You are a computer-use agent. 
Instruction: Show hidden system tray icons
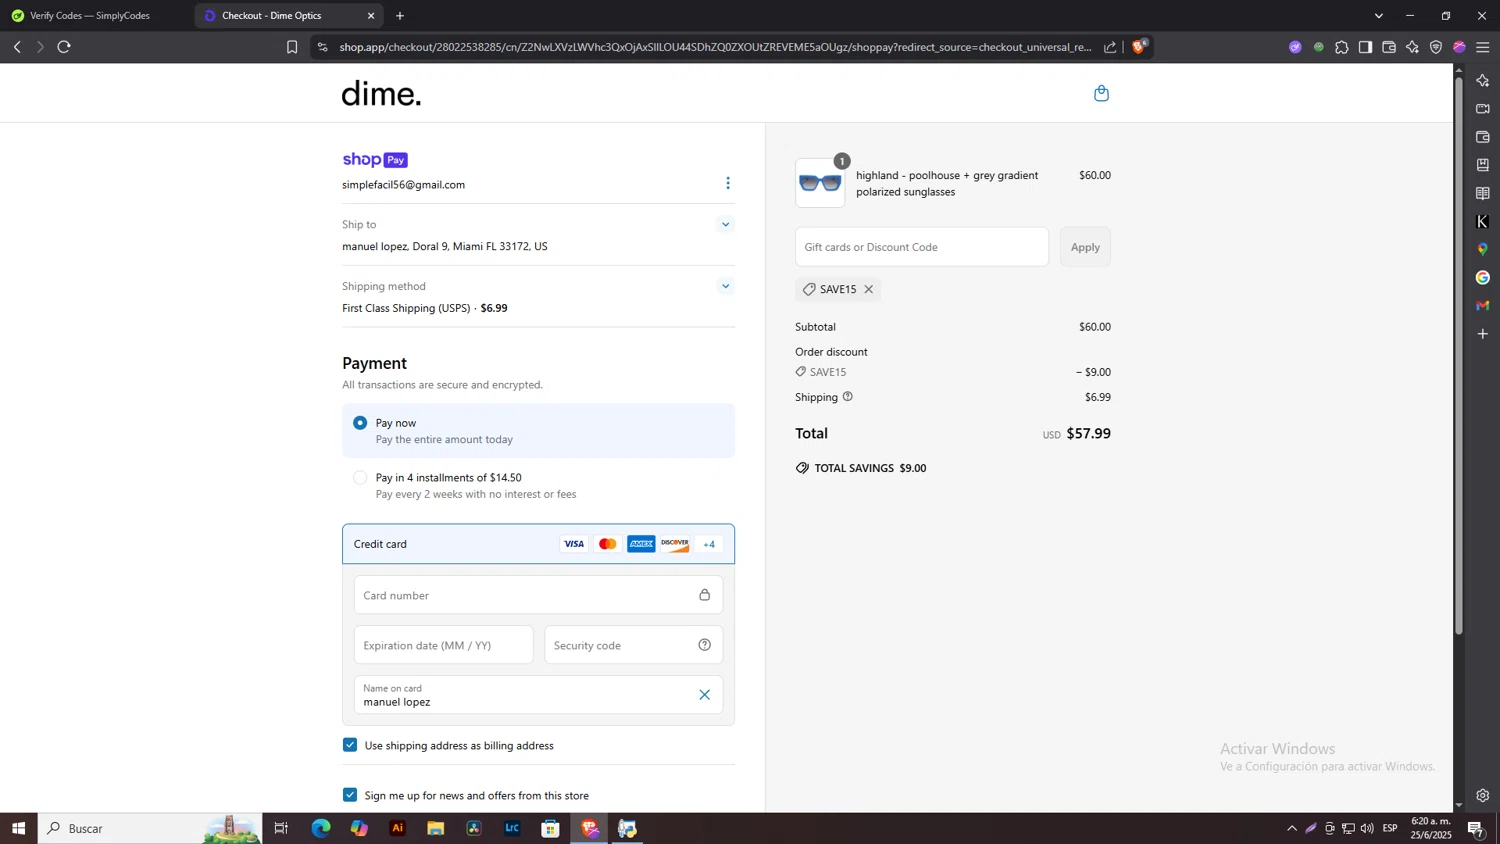(x=1292, y=828)
